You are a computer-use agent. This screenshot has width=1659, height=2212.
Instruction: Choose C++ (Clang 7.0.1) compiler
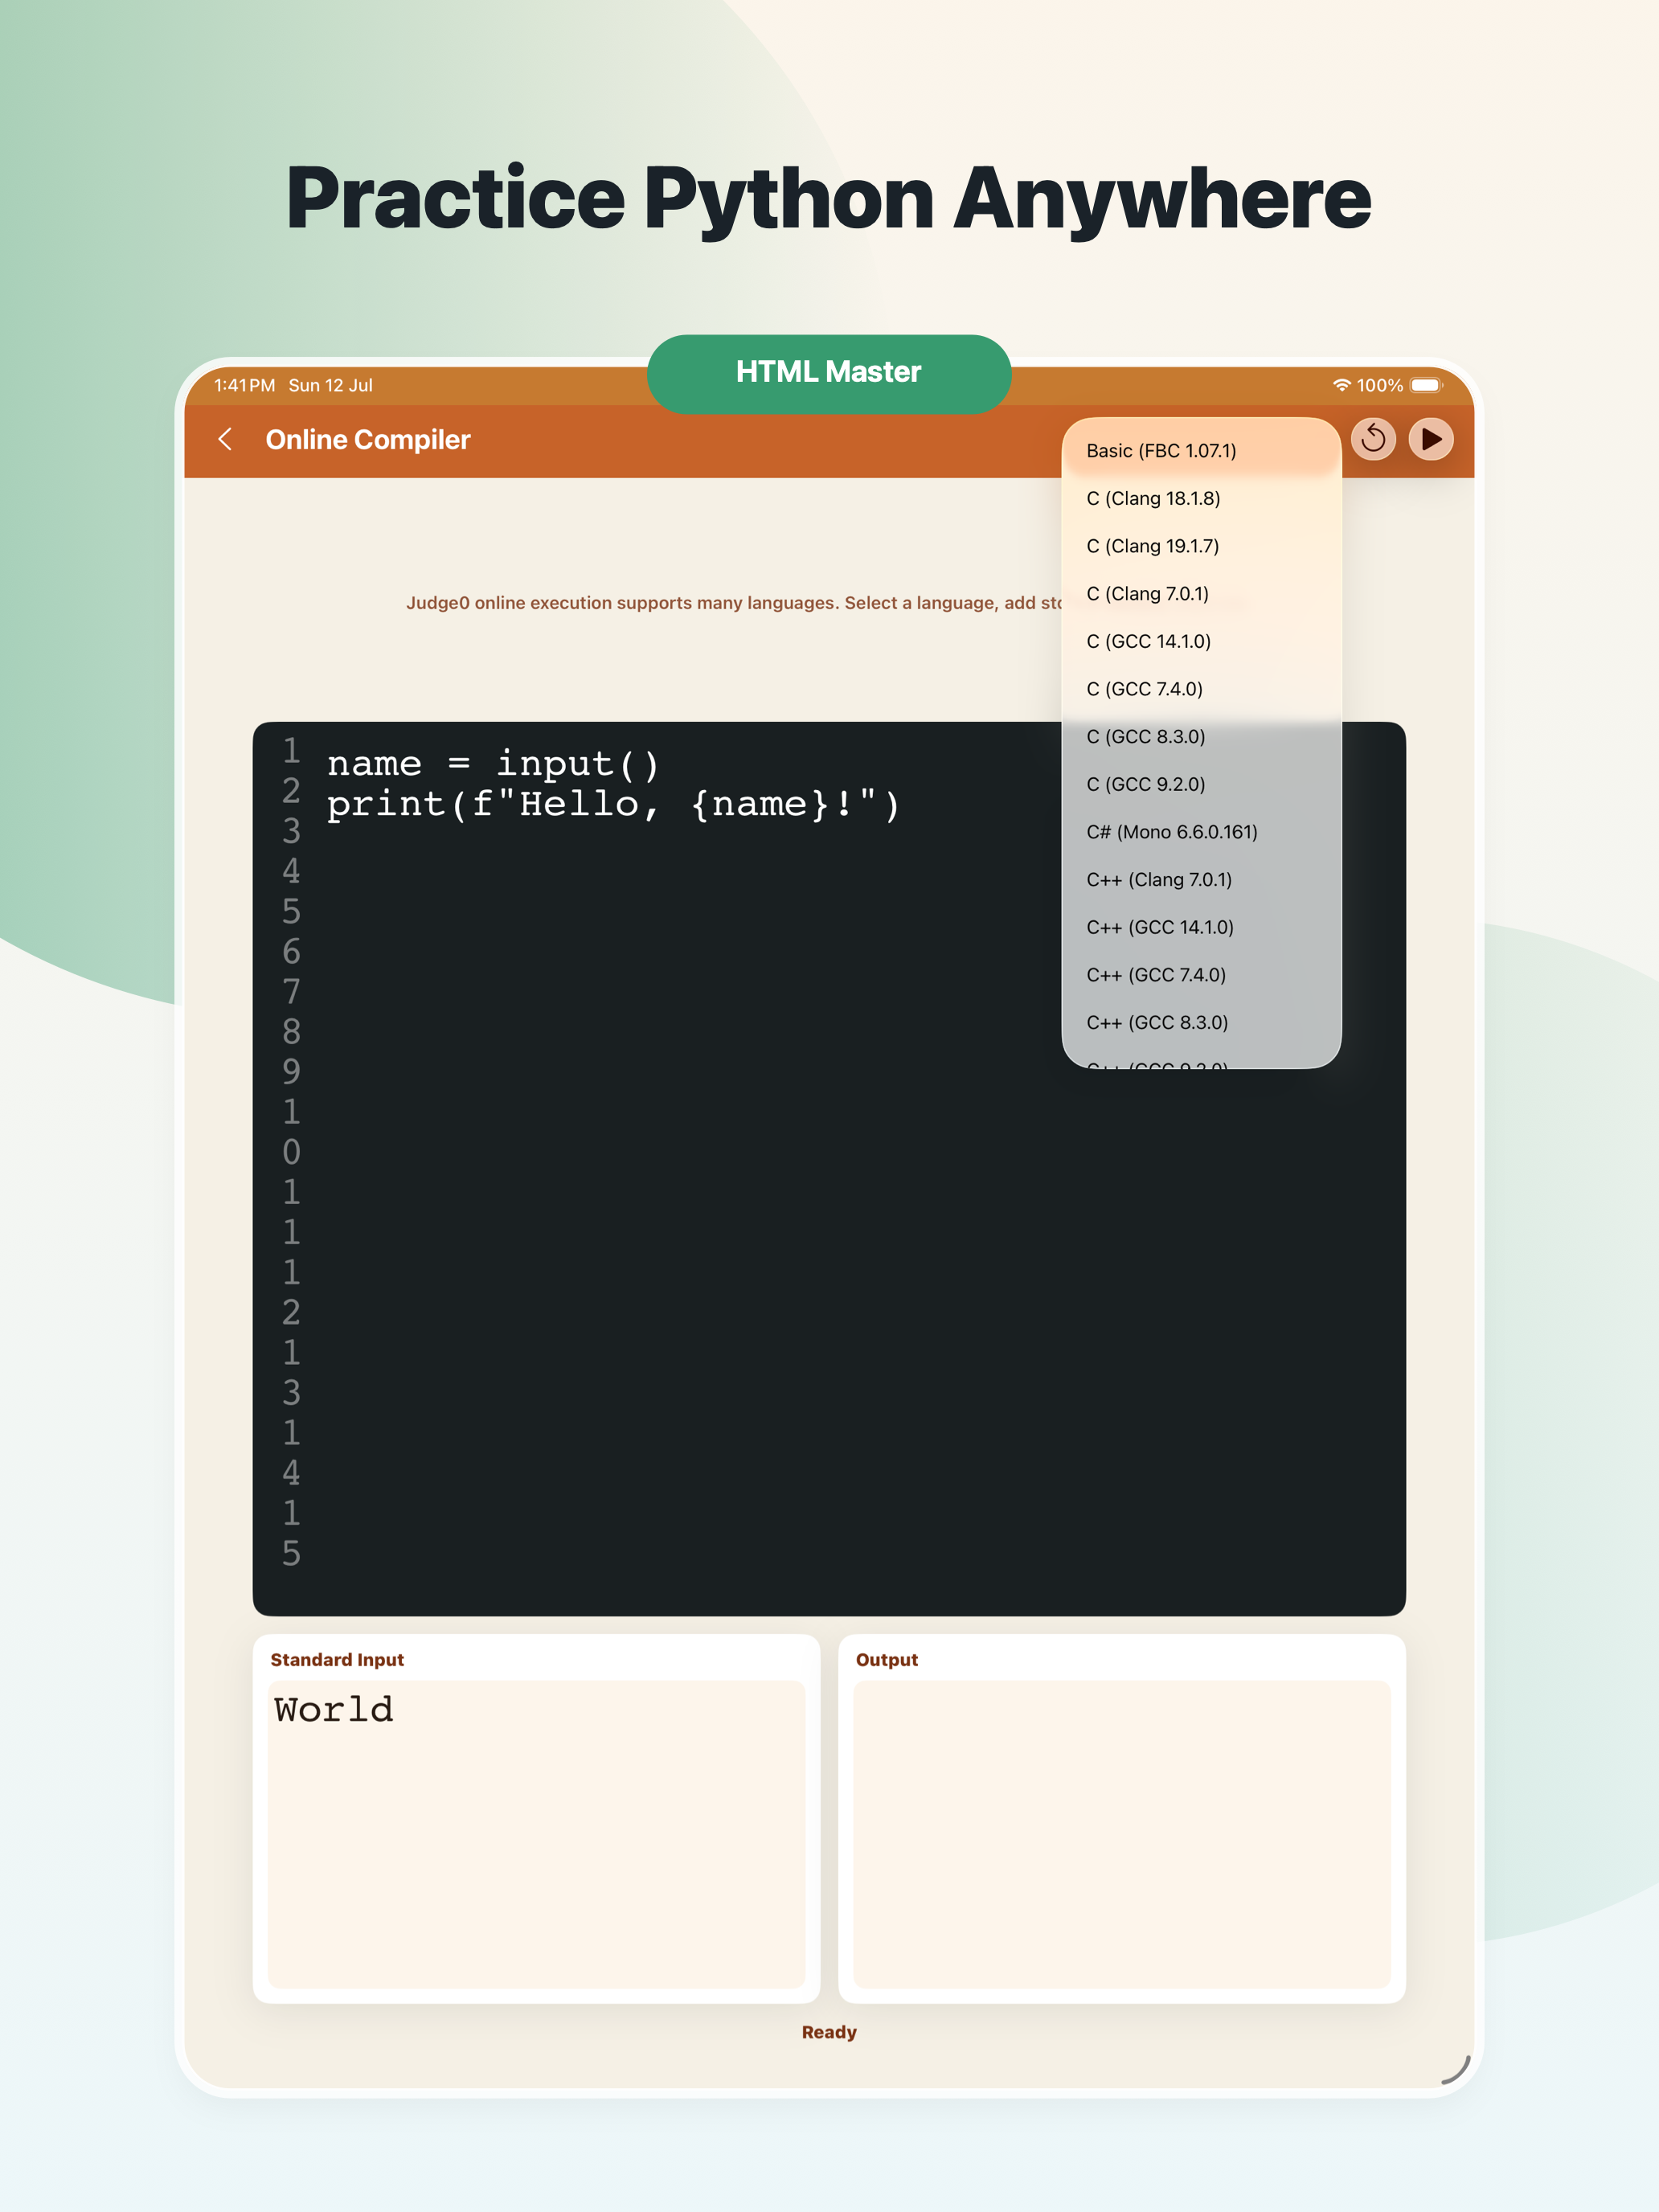(x=1200, y=880)
